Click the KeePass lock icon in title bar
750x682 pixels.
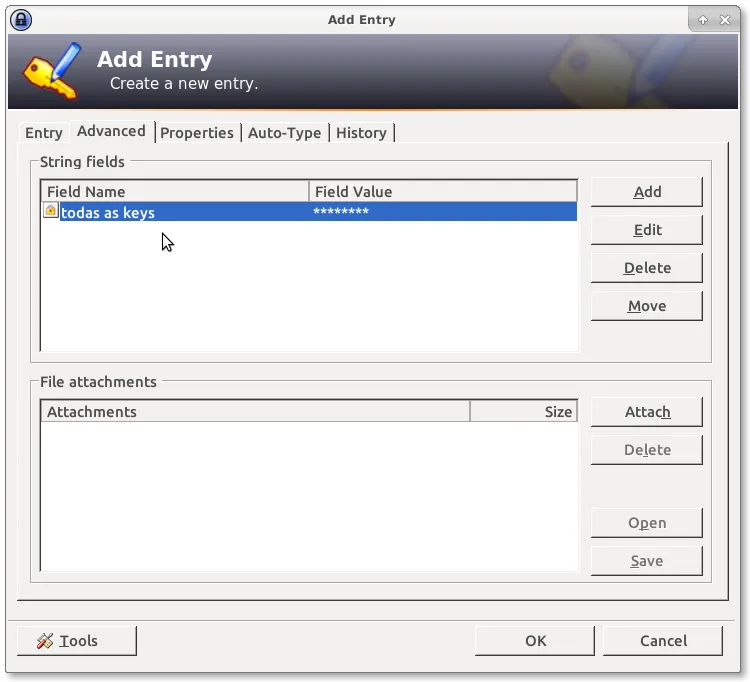coord(21,20)
